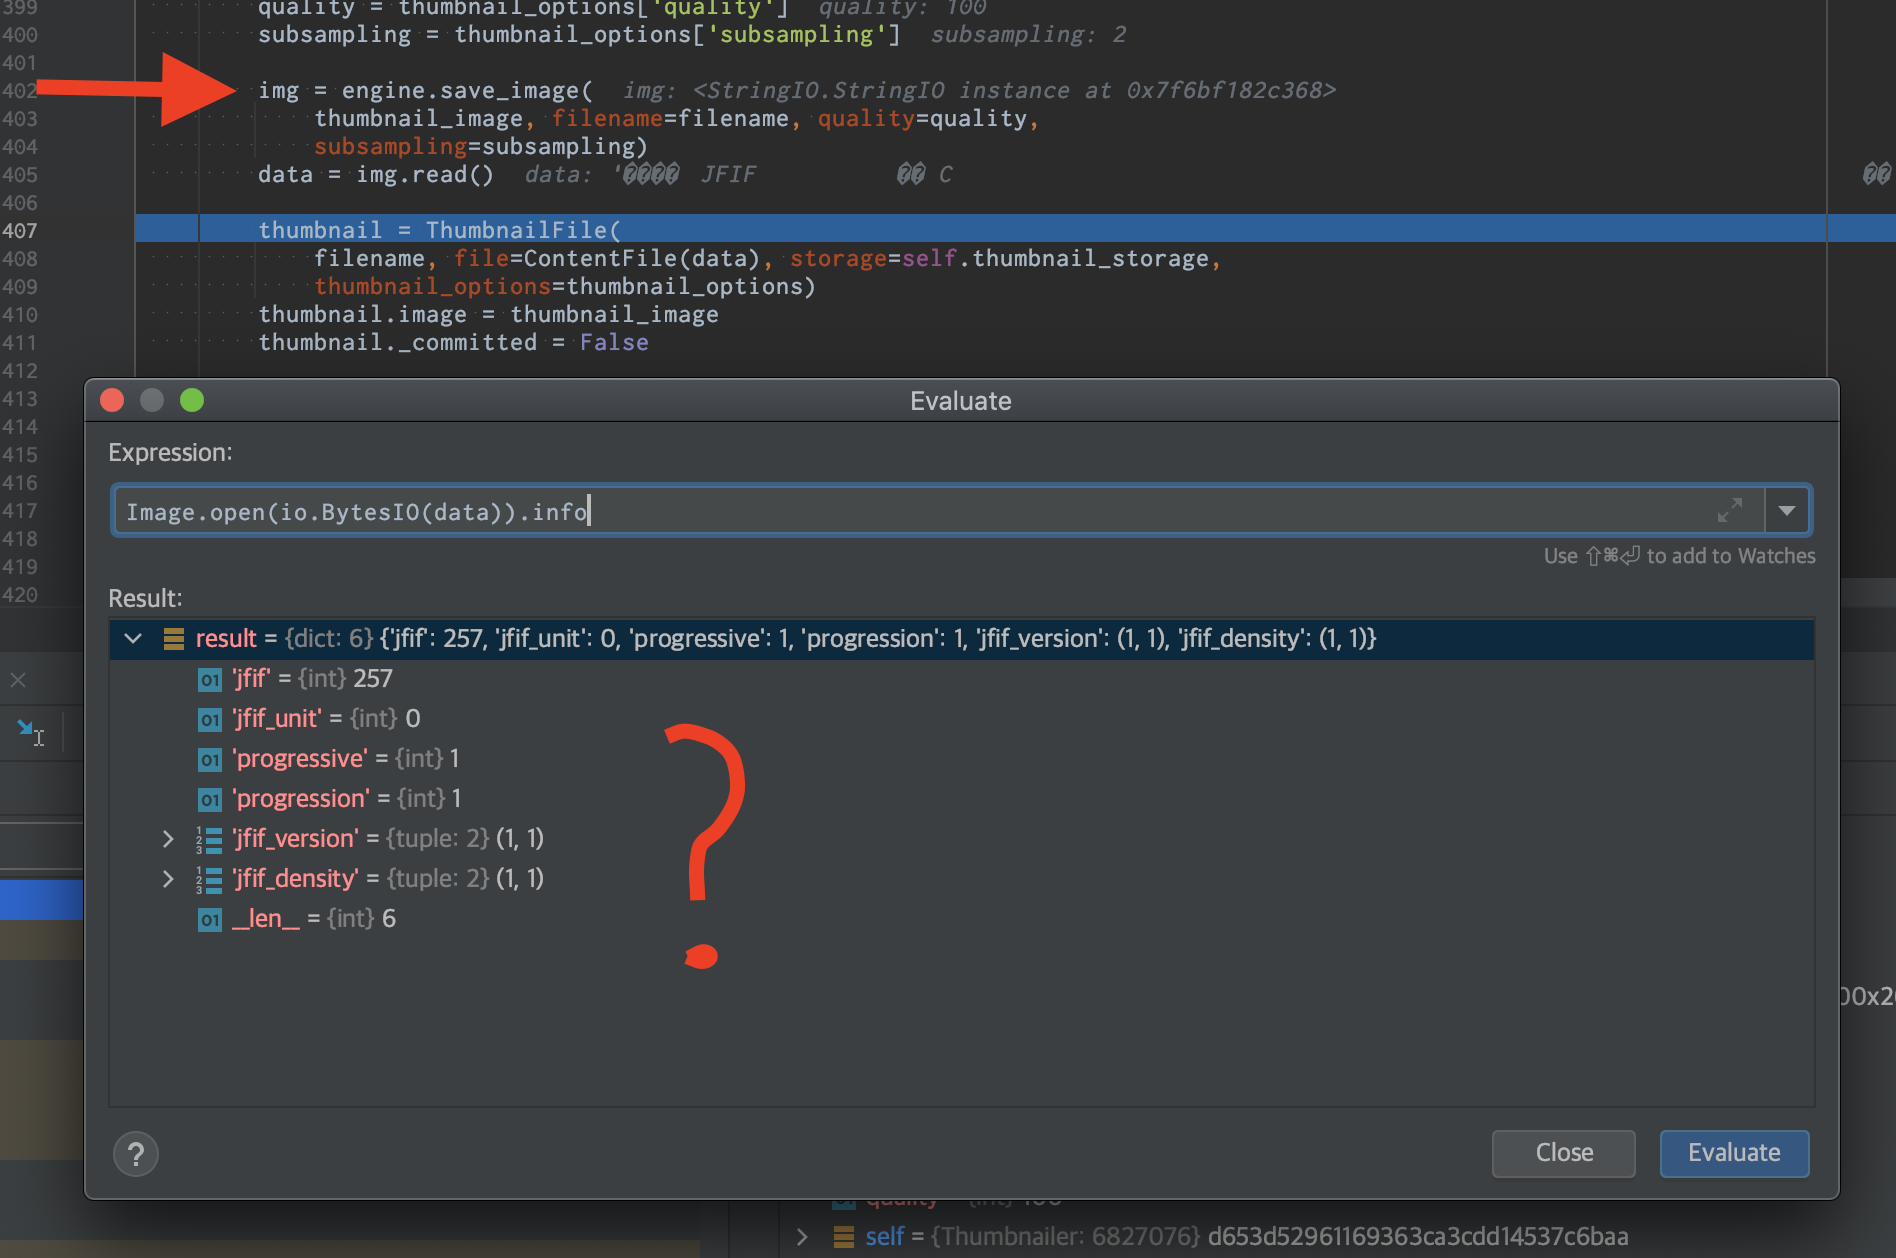Click the int icon beside __len__
Viewport: 1896px width, 1258px height.
coord(210,919)
